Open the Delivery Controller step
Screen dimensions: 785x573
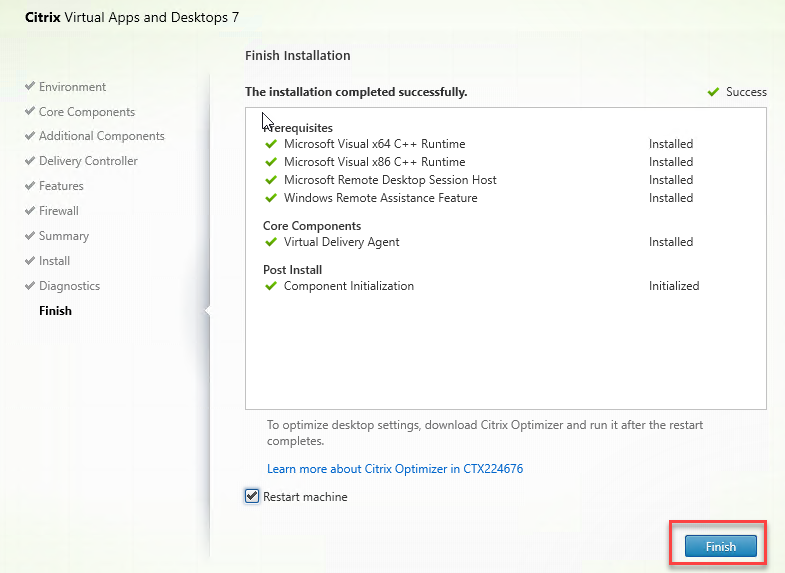[88, 161]
